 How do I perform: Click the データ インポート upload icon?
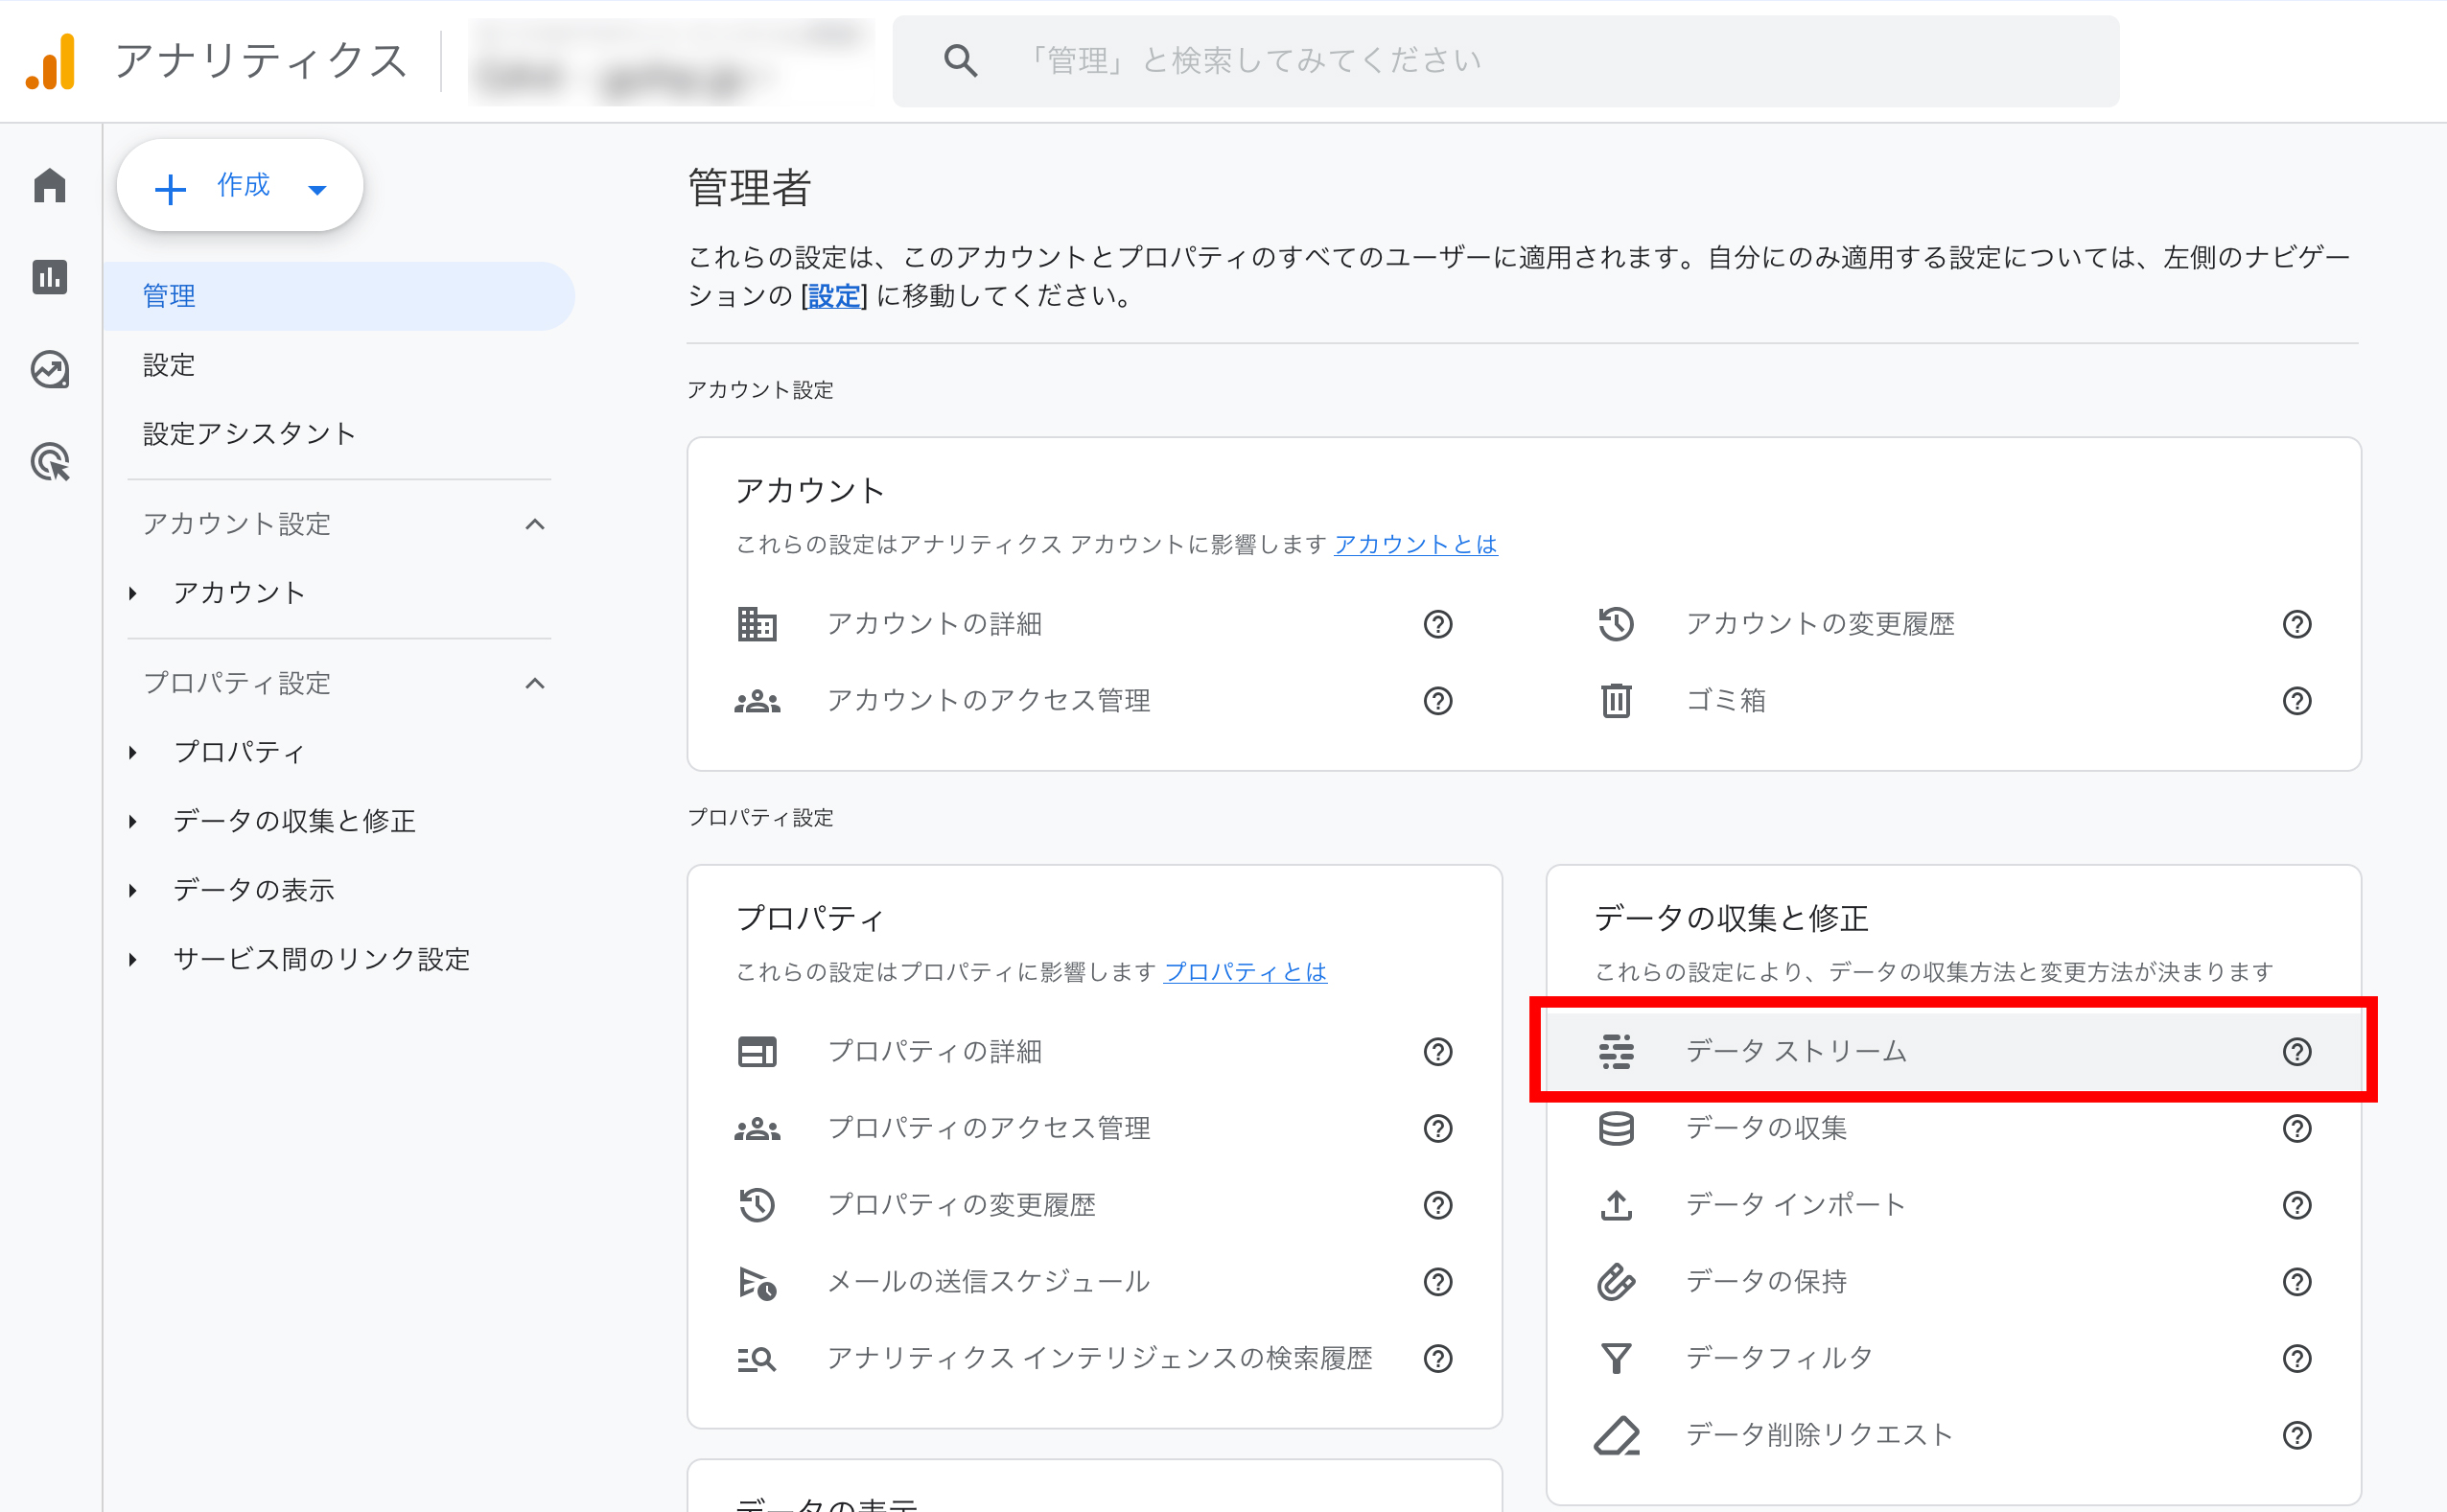pos(1616,1205)
